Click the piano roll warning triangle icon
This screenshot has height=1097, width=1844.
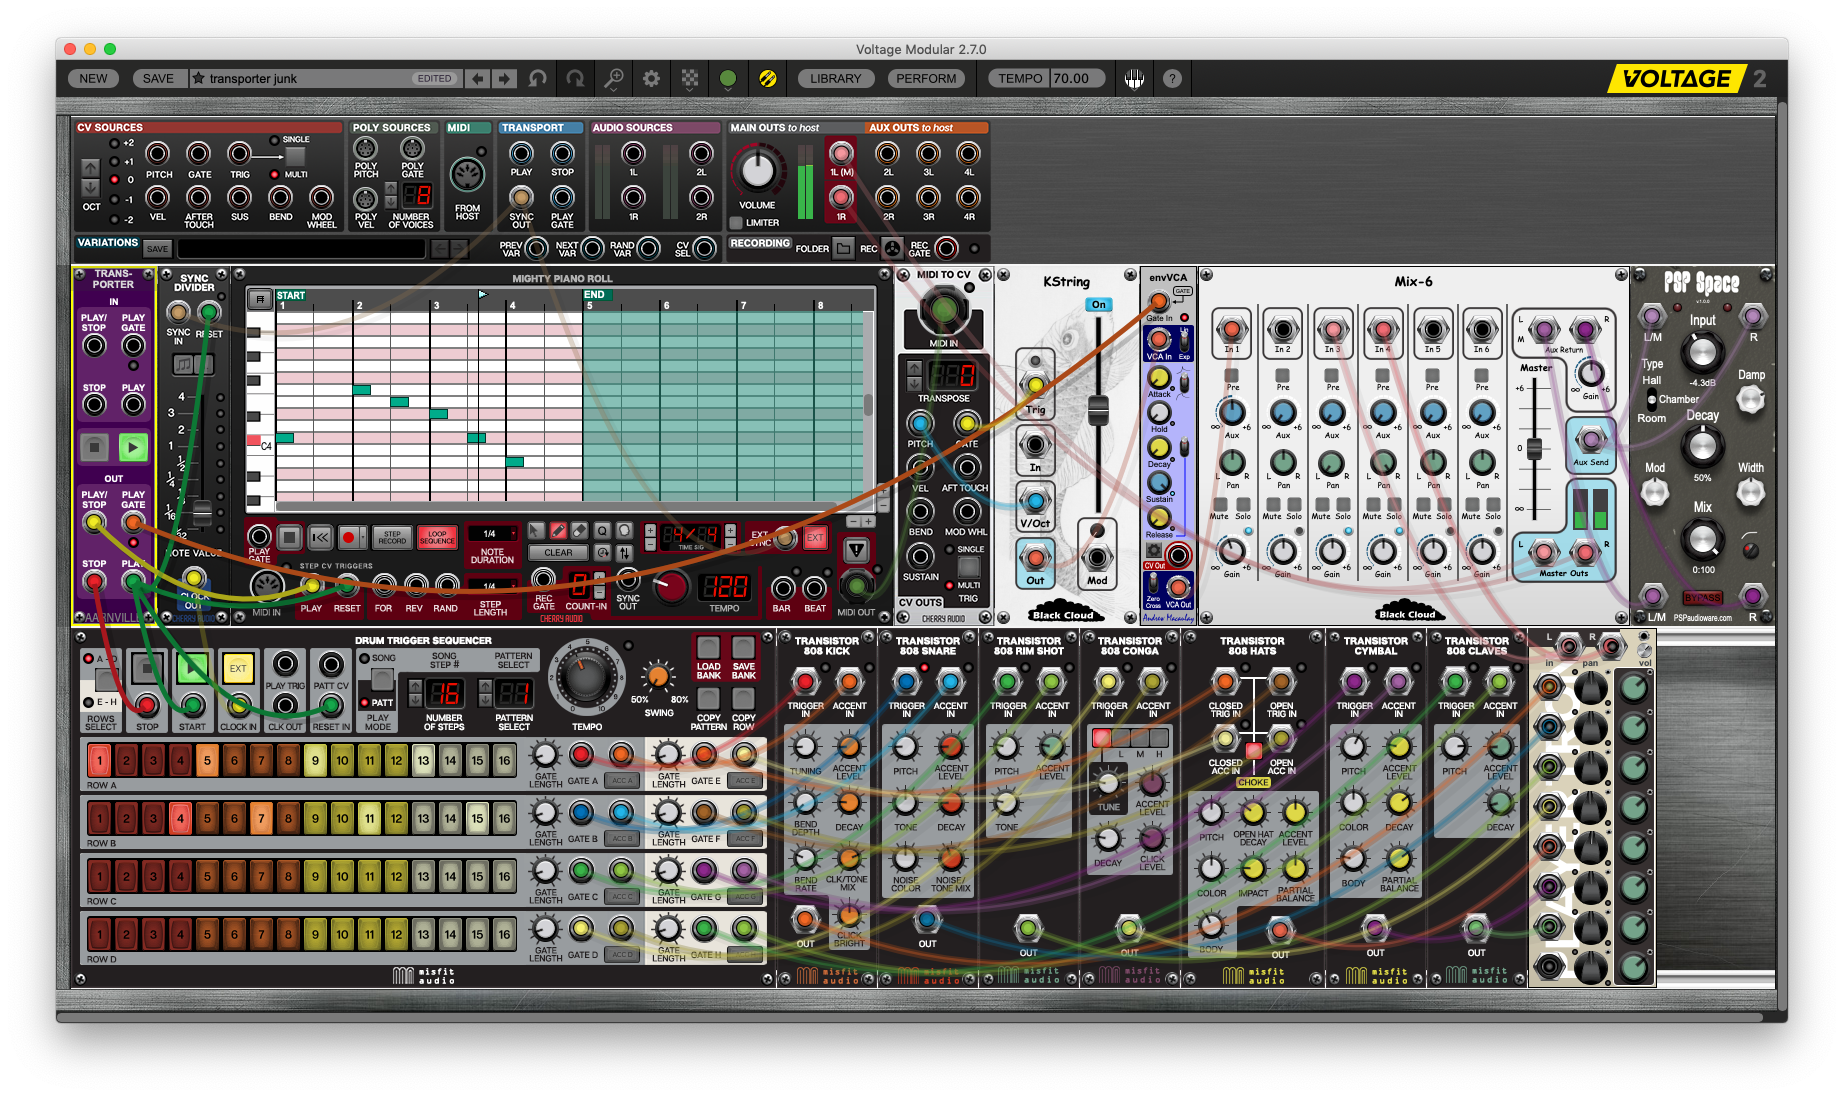[856, 549]
